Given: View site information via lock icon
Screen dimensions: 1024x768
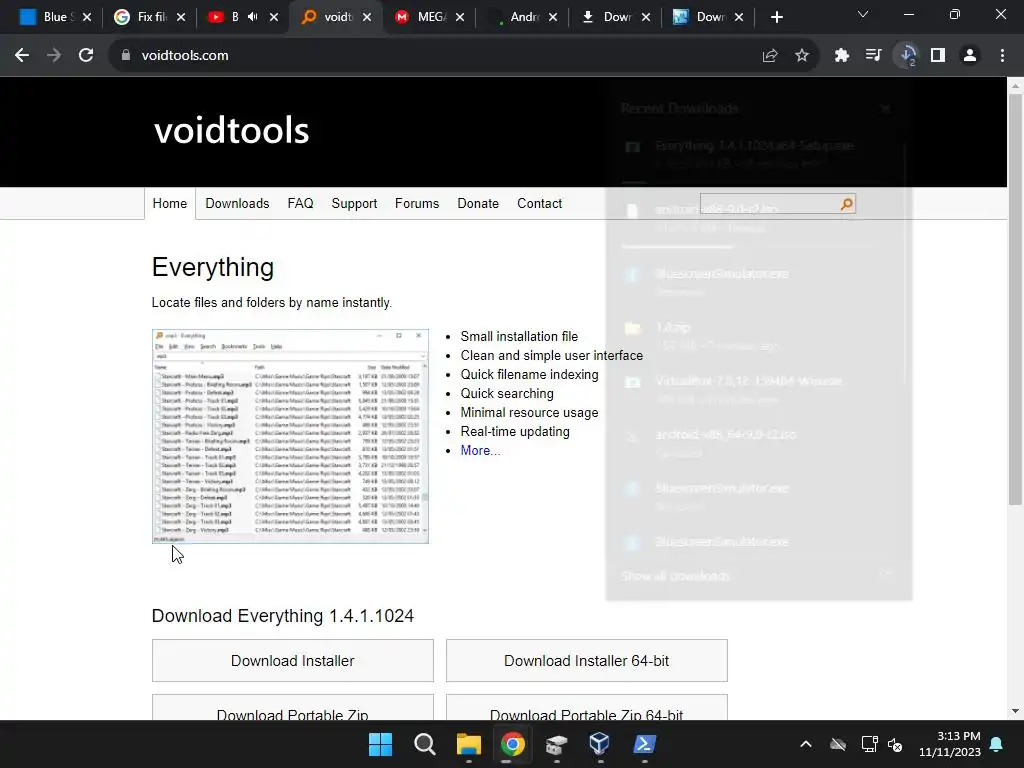Looking at the screenshot, I should [x=125, y=56].
